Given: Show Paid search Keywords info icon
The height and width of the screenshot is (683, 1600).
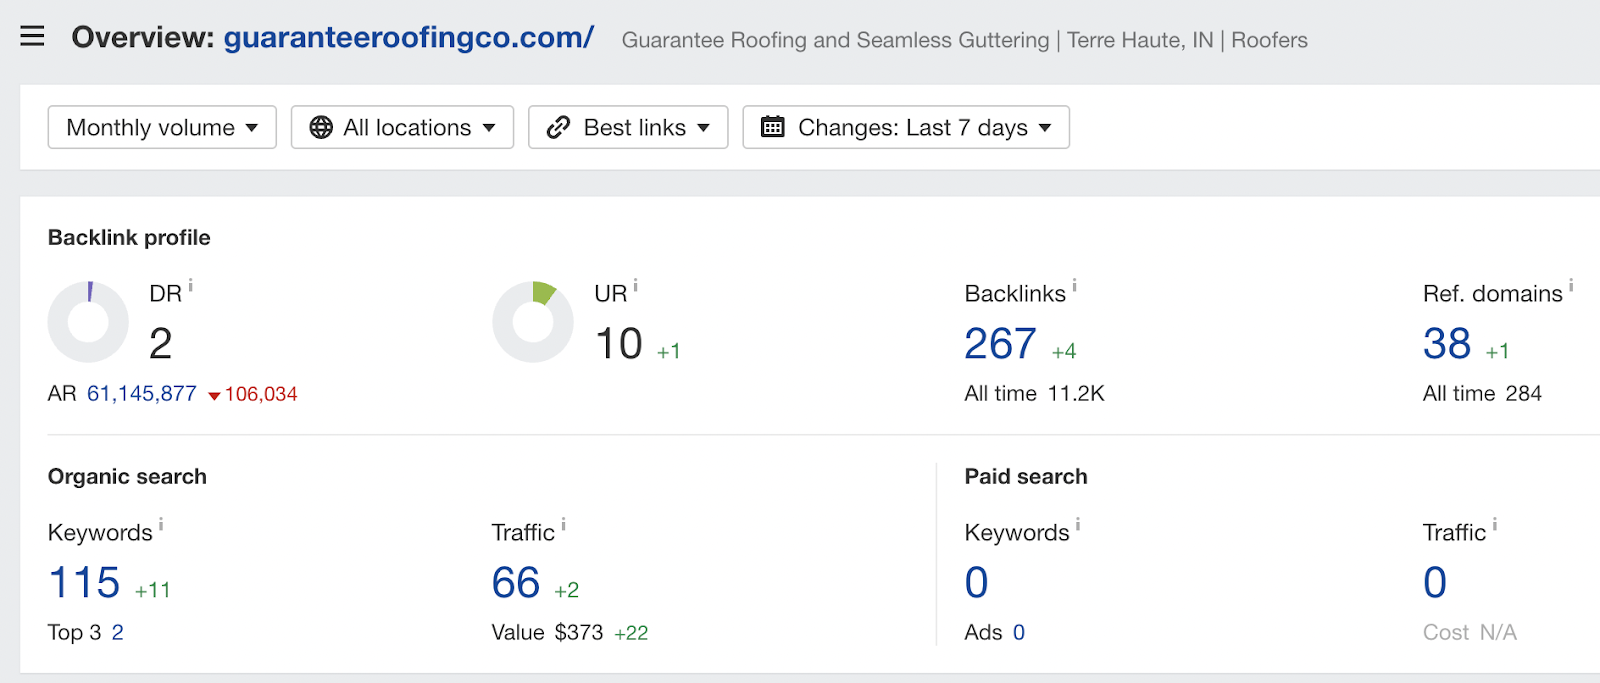Looking at the screenshot, I should pos(1078,525).
